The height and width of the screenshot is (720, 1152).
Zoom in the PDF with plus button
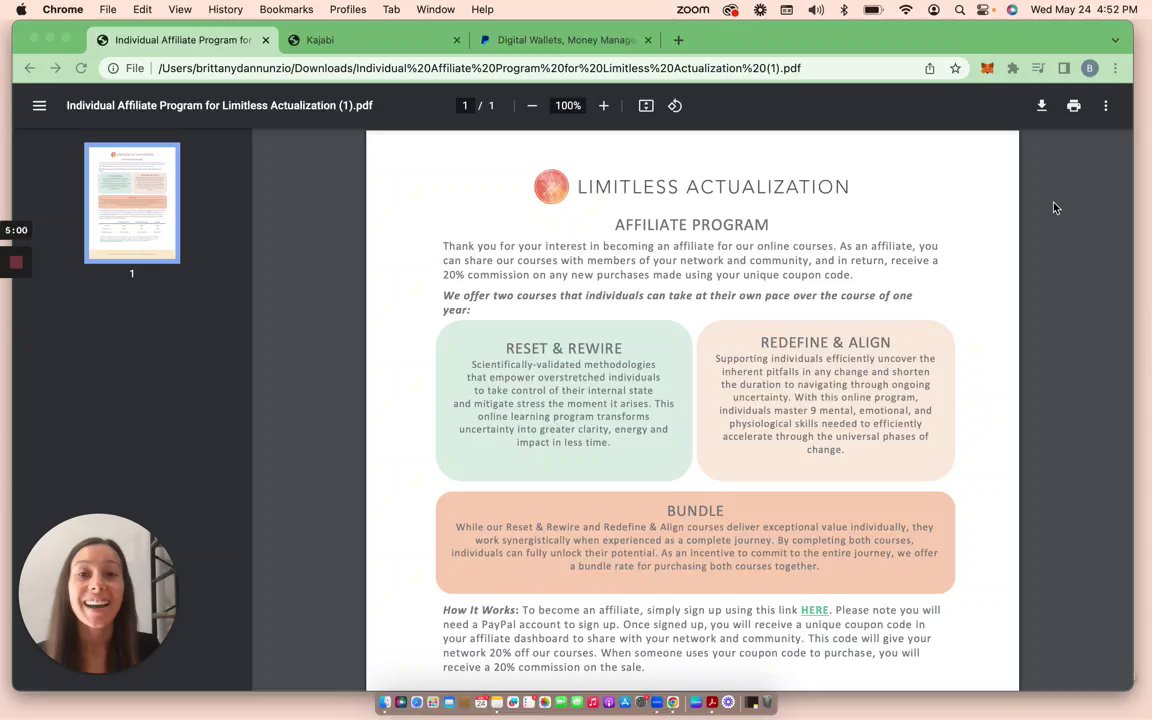603,106
